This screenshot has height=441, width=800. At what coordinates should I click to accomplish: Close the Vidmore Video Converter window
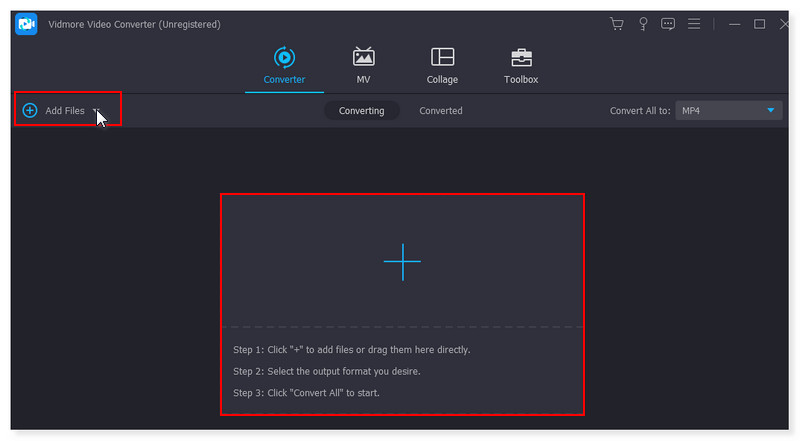coord(784,24)
